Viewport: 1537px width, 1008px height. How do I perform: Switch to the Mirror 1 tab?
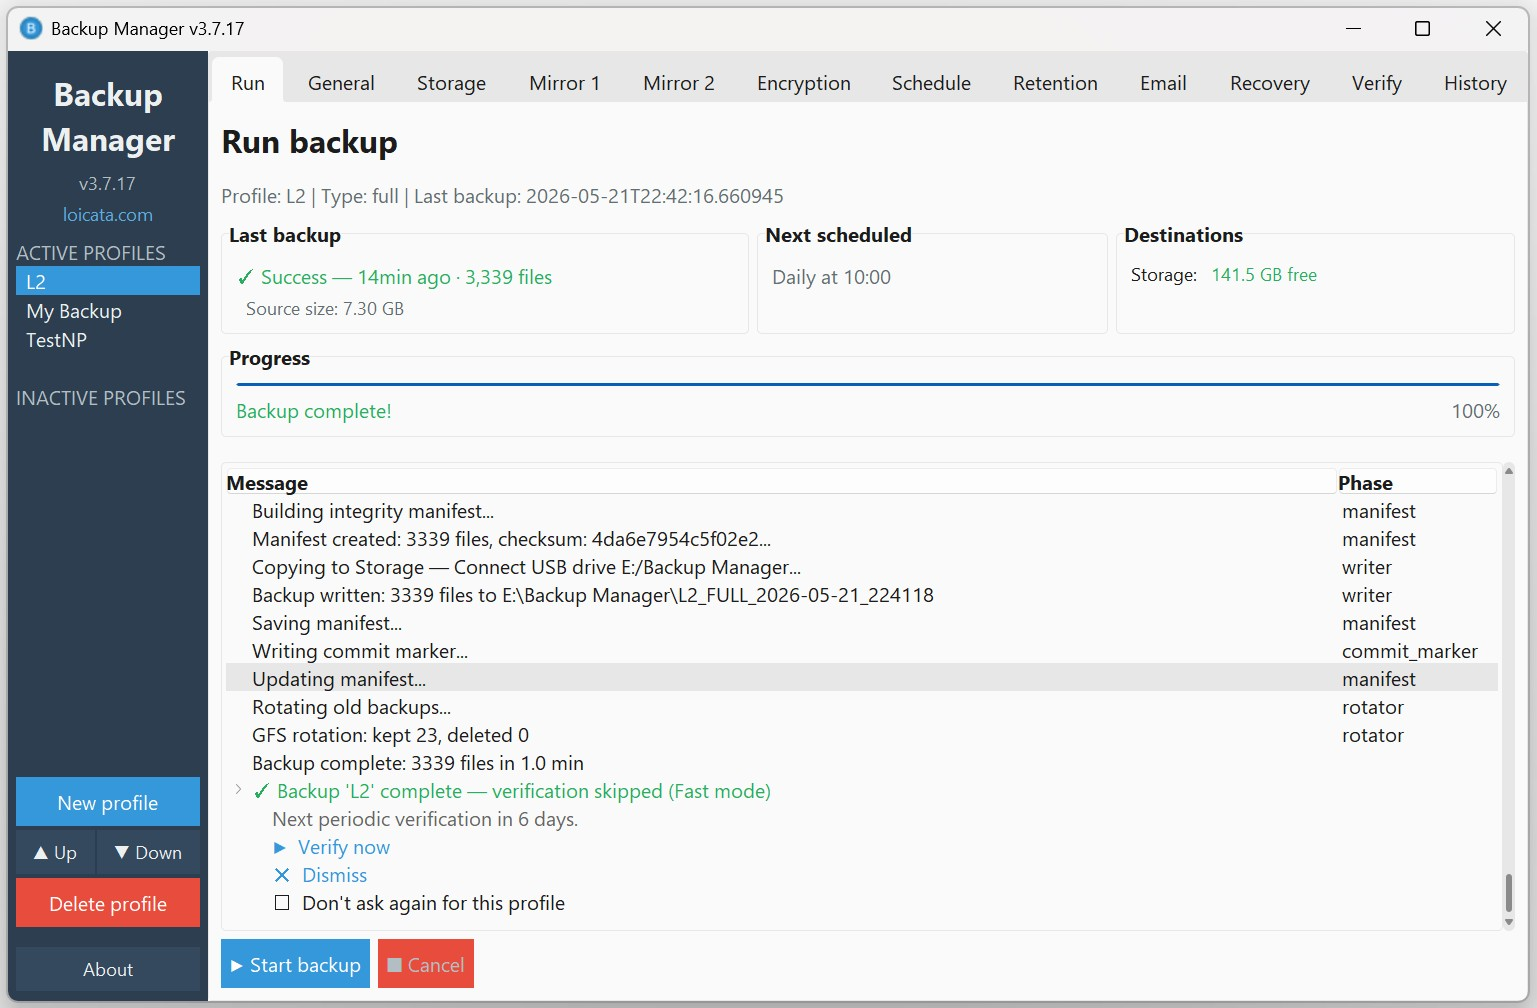click(x=564, y=83)
